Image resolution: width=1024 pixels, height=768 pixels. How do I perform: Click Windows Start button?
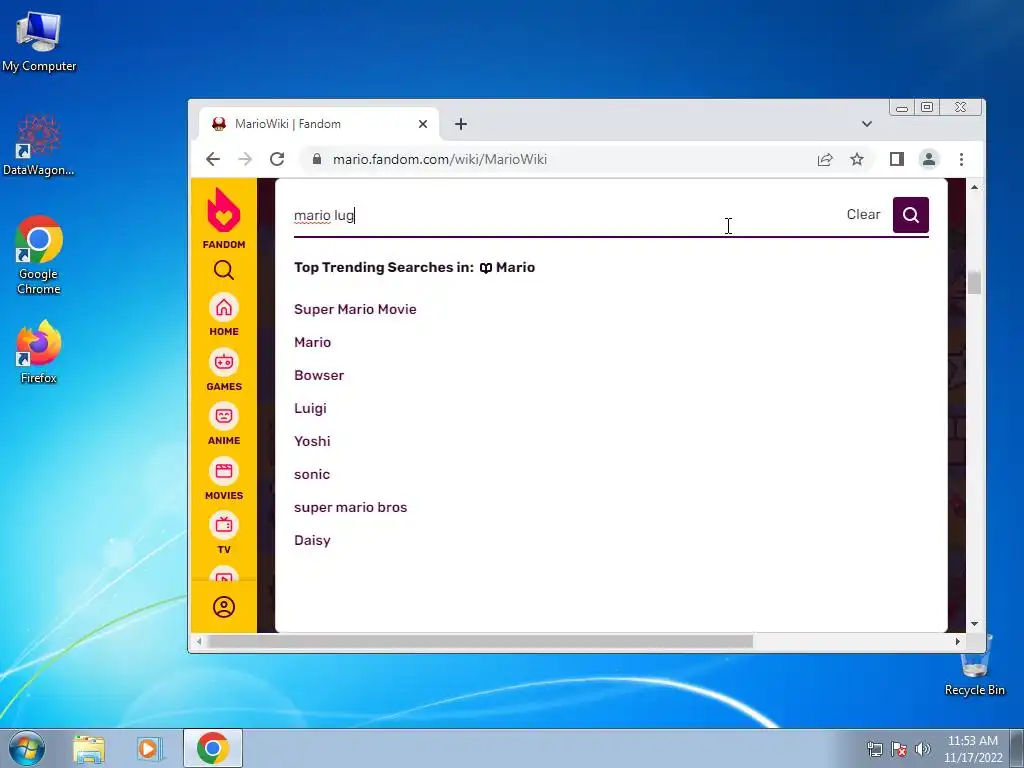coord(27,748)
